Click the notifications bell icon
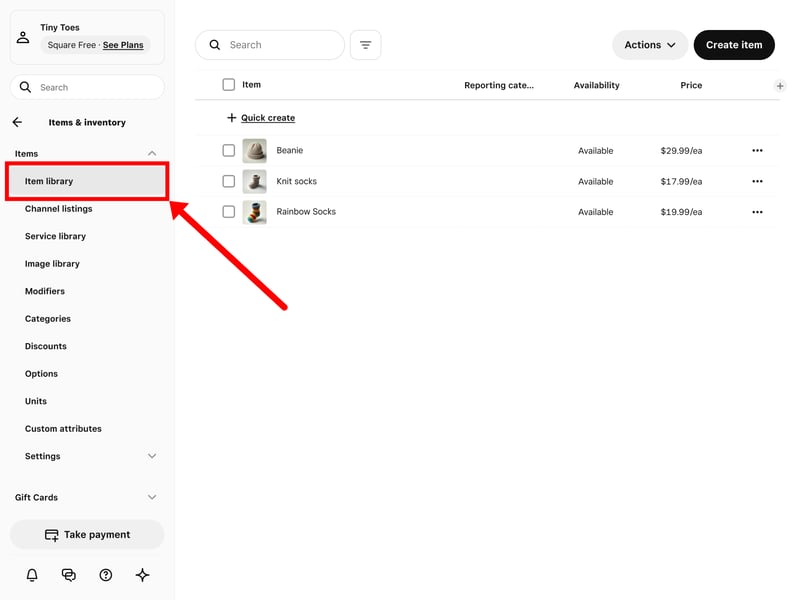The height and width of the screenshot is (600, 800). click(32, 575)
